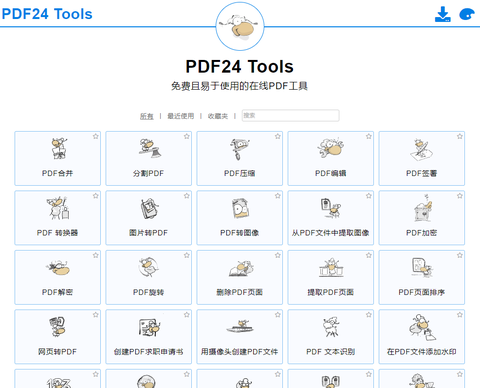The width and height of the screenshot is (480, 388).
Task: Favorite the PDF 转换器 tool with its star
Action: pos(96,196)
